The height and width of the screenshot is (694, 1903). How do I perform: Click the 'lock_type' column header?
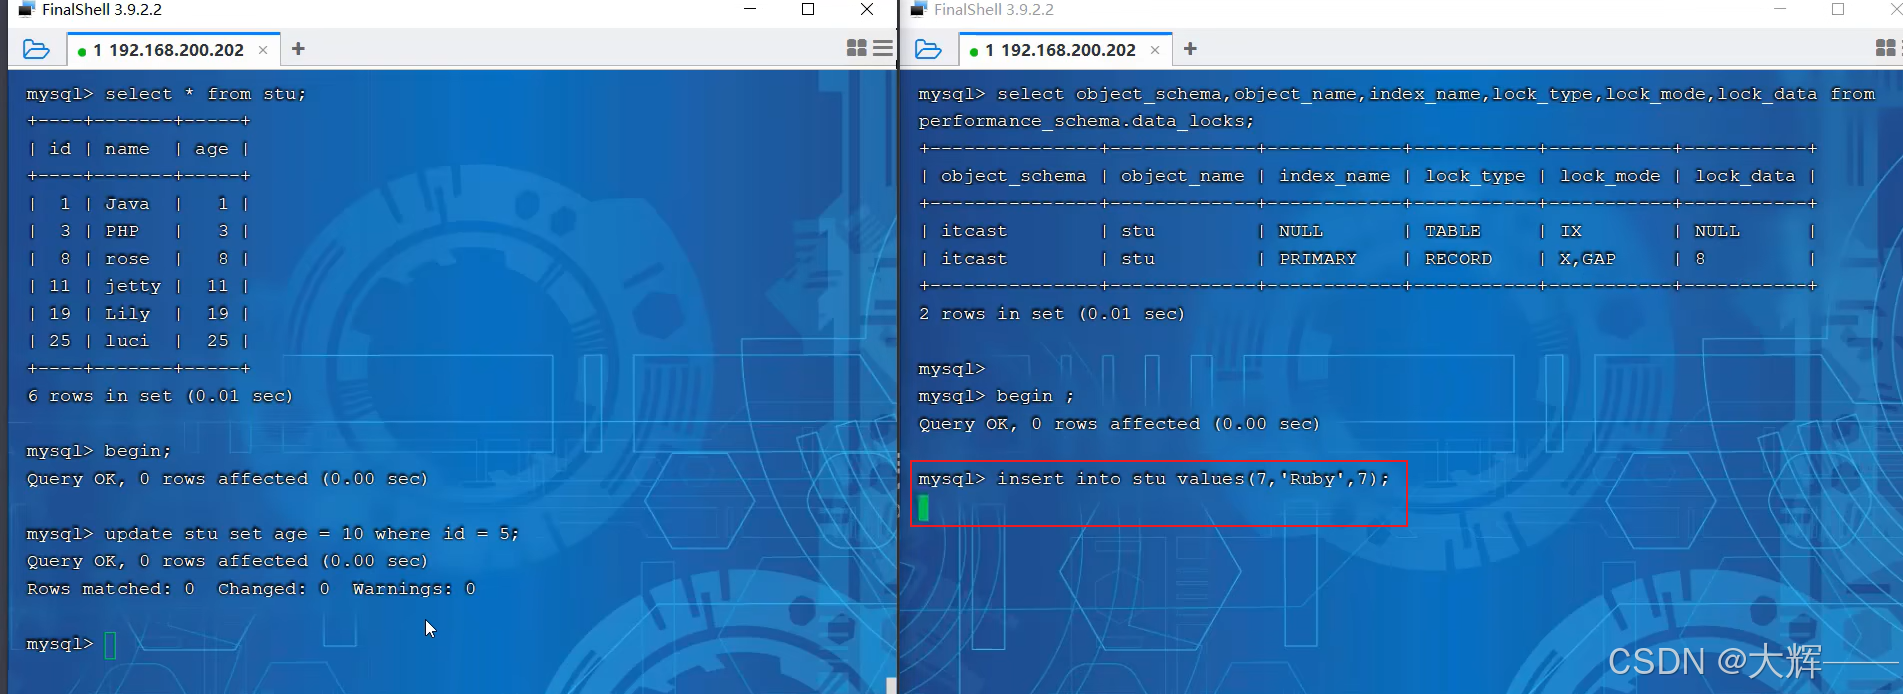[x=1475, y=176]
